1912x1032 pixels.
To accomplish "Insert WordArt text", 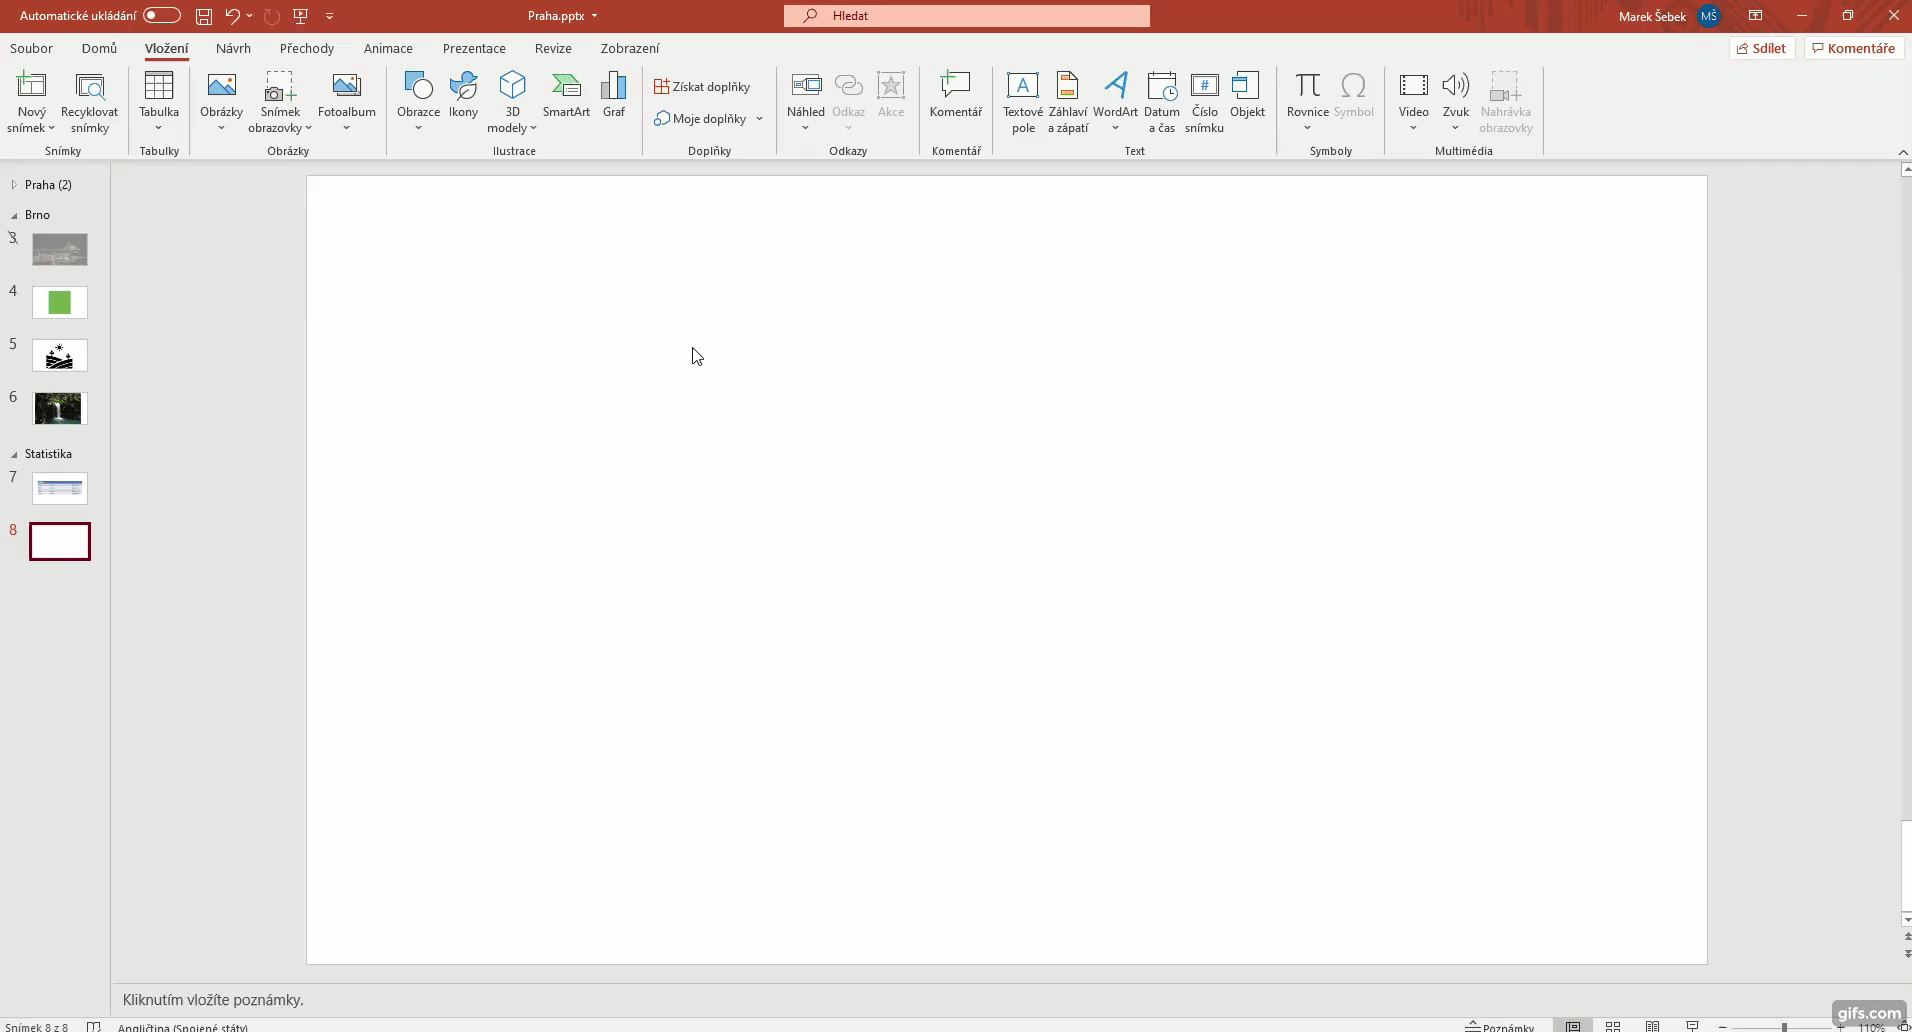I will (x=1116, y=100).
